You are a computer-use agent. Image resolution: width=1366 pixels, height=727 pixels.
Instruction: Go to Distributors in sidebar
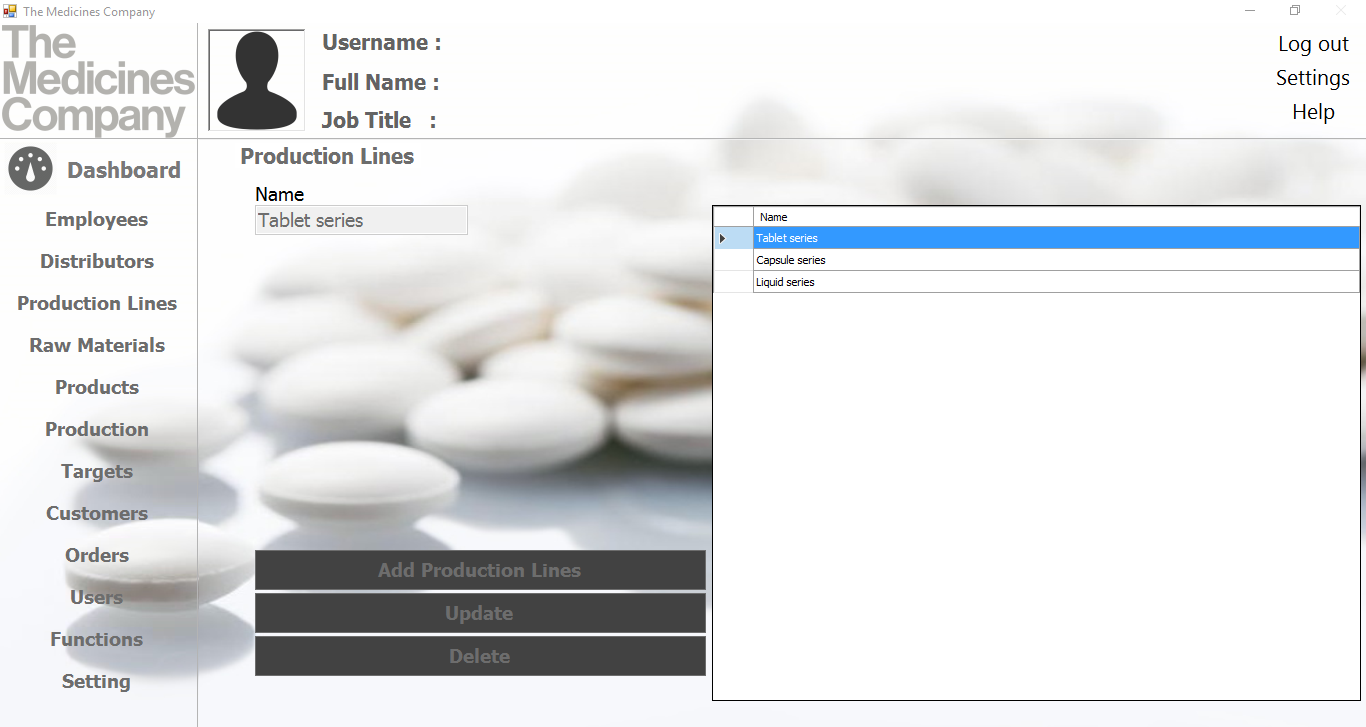coord(97,261)
